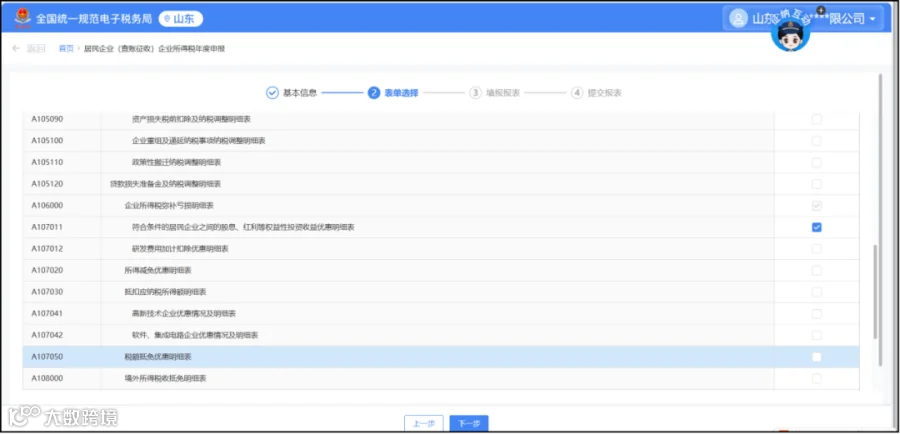This screenshot has height=434, width=900.
Task: Click 政策性搬迁纳税调整明细表 form name
Action: point(176,162)
